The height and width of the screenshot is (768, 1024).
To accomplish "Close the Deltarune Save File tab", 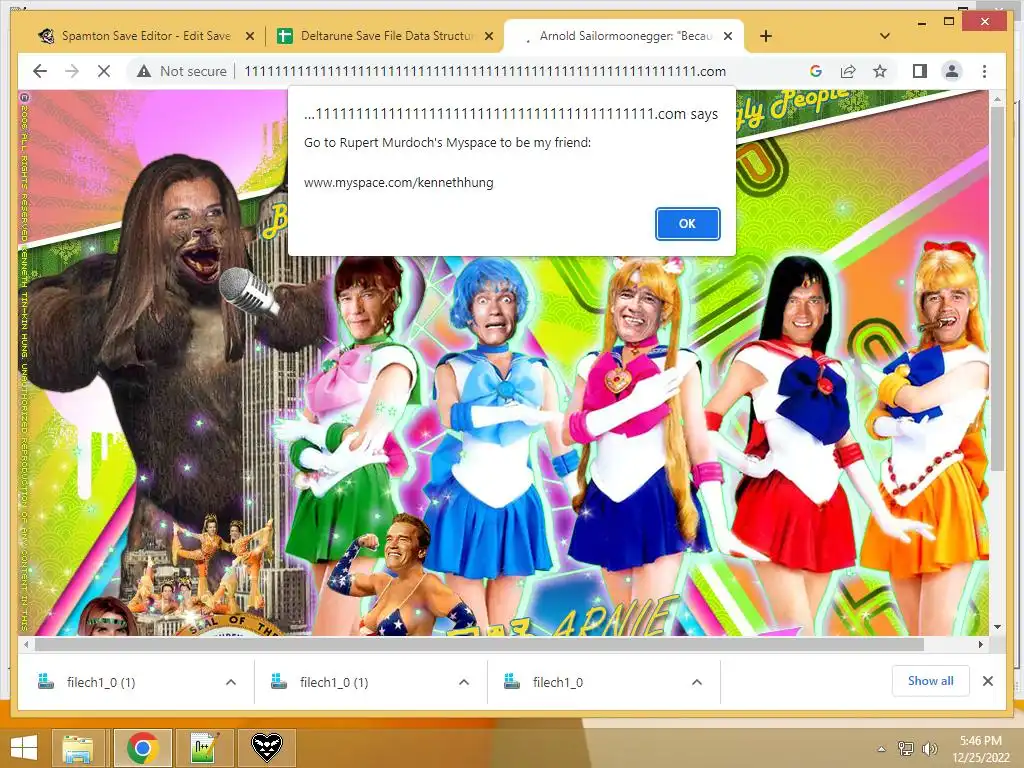I will click(488, 37).
